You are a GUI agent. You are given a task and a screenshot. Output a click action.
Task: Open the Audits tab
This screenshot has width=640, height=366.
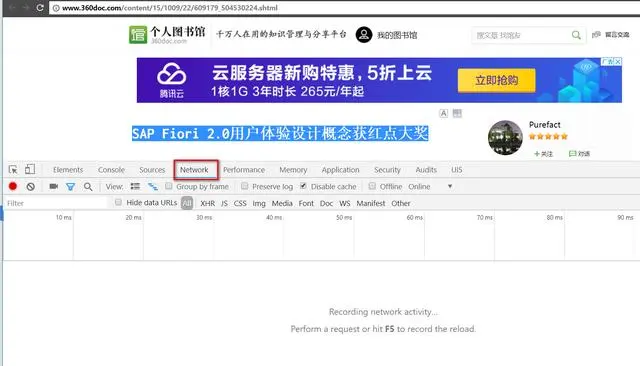[x=426, y=170]
